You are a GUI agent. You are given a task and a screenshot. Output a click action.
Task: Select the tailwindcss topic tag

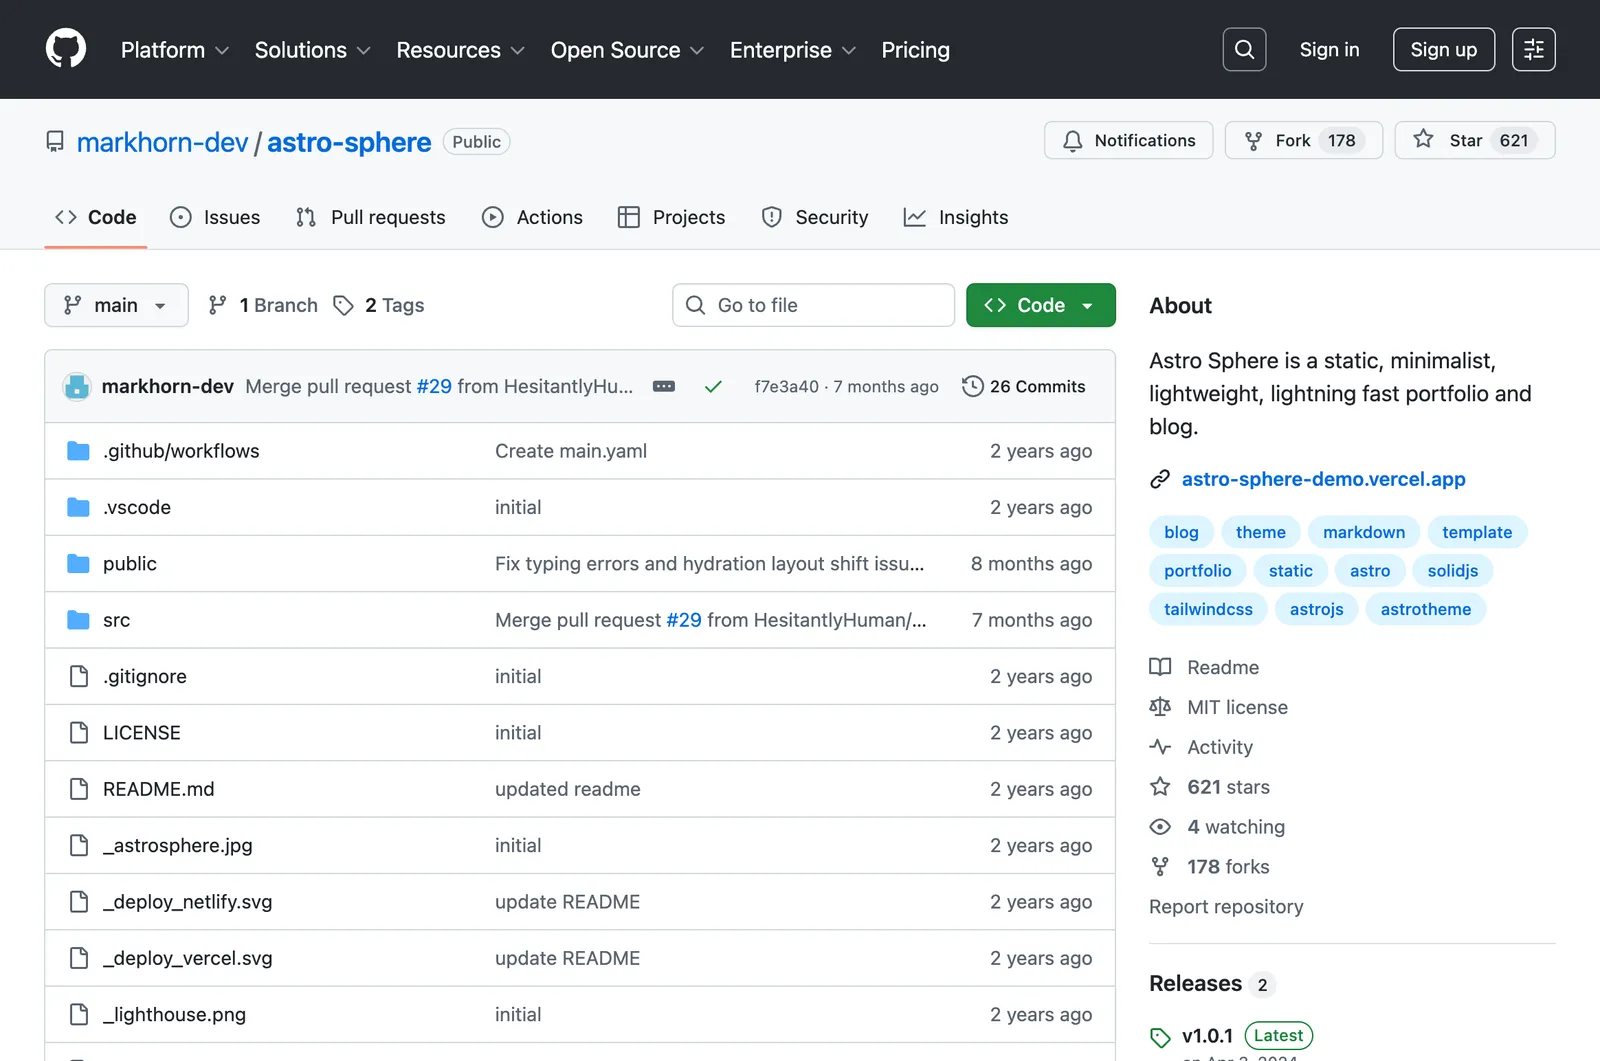1208,609
